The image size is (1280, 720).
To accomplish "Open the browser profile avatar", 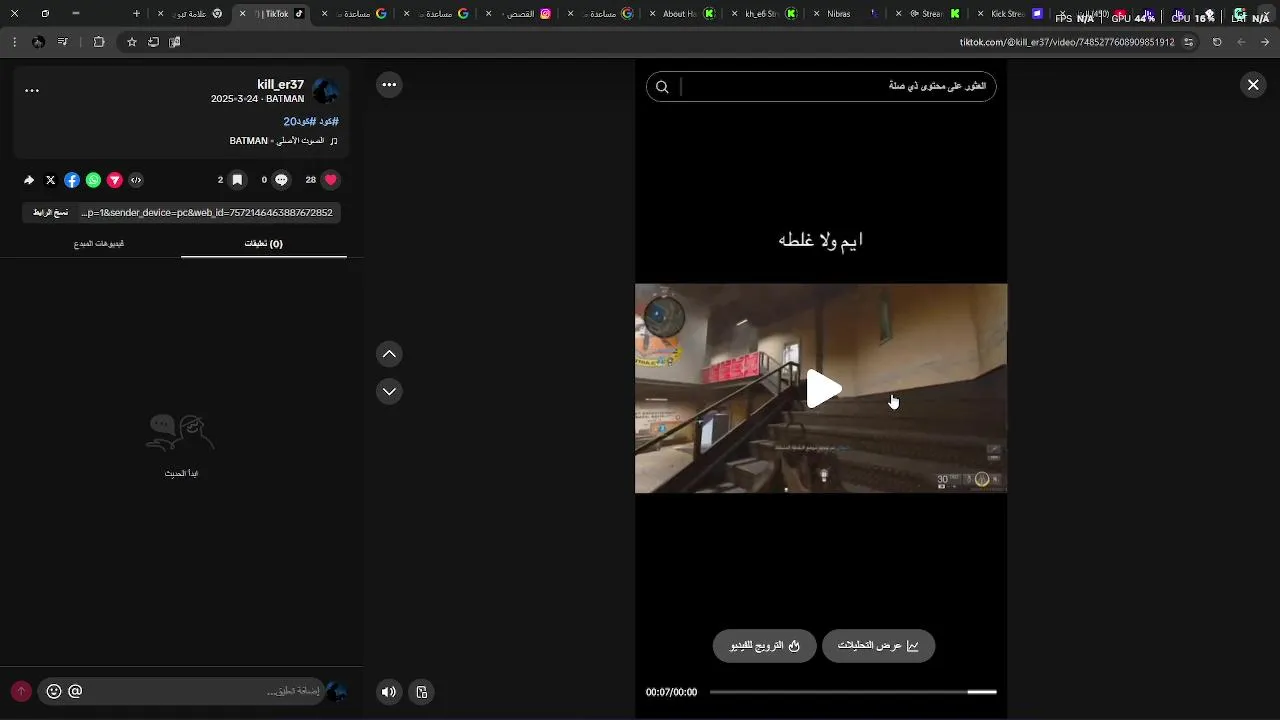I will [x=38, y=42].
